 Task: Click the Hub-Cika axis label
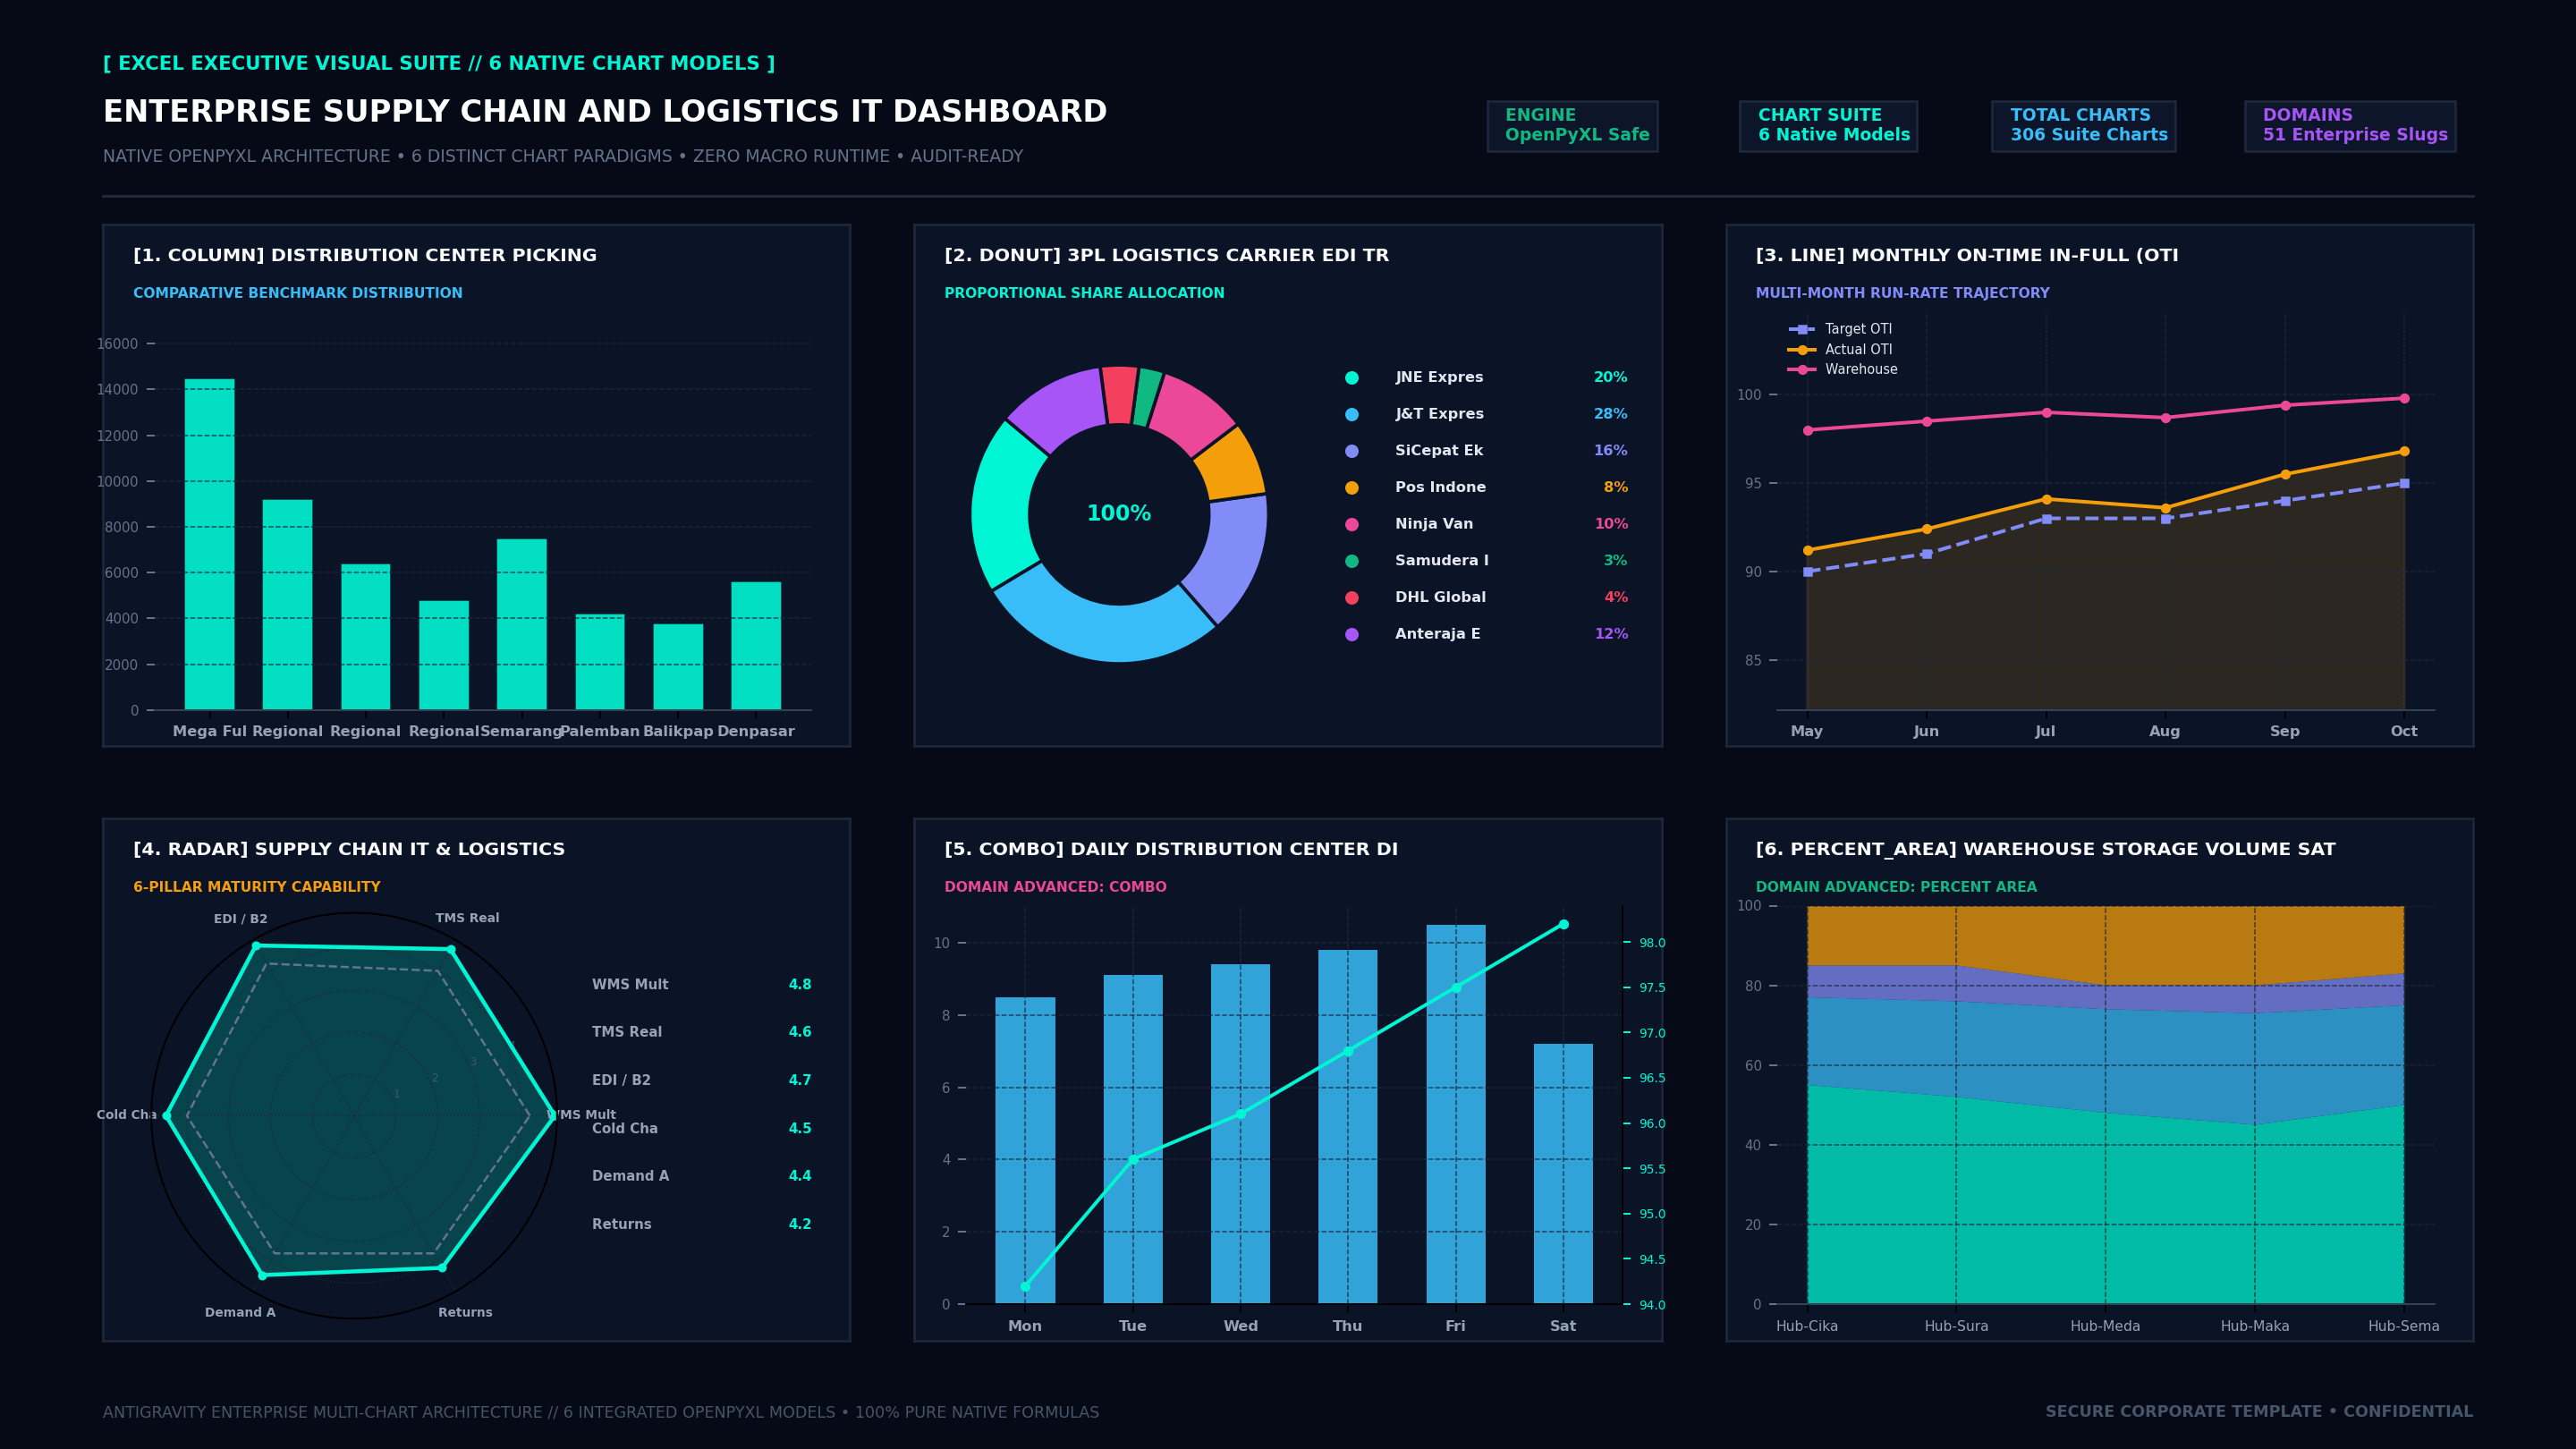click(1807, 1326)
